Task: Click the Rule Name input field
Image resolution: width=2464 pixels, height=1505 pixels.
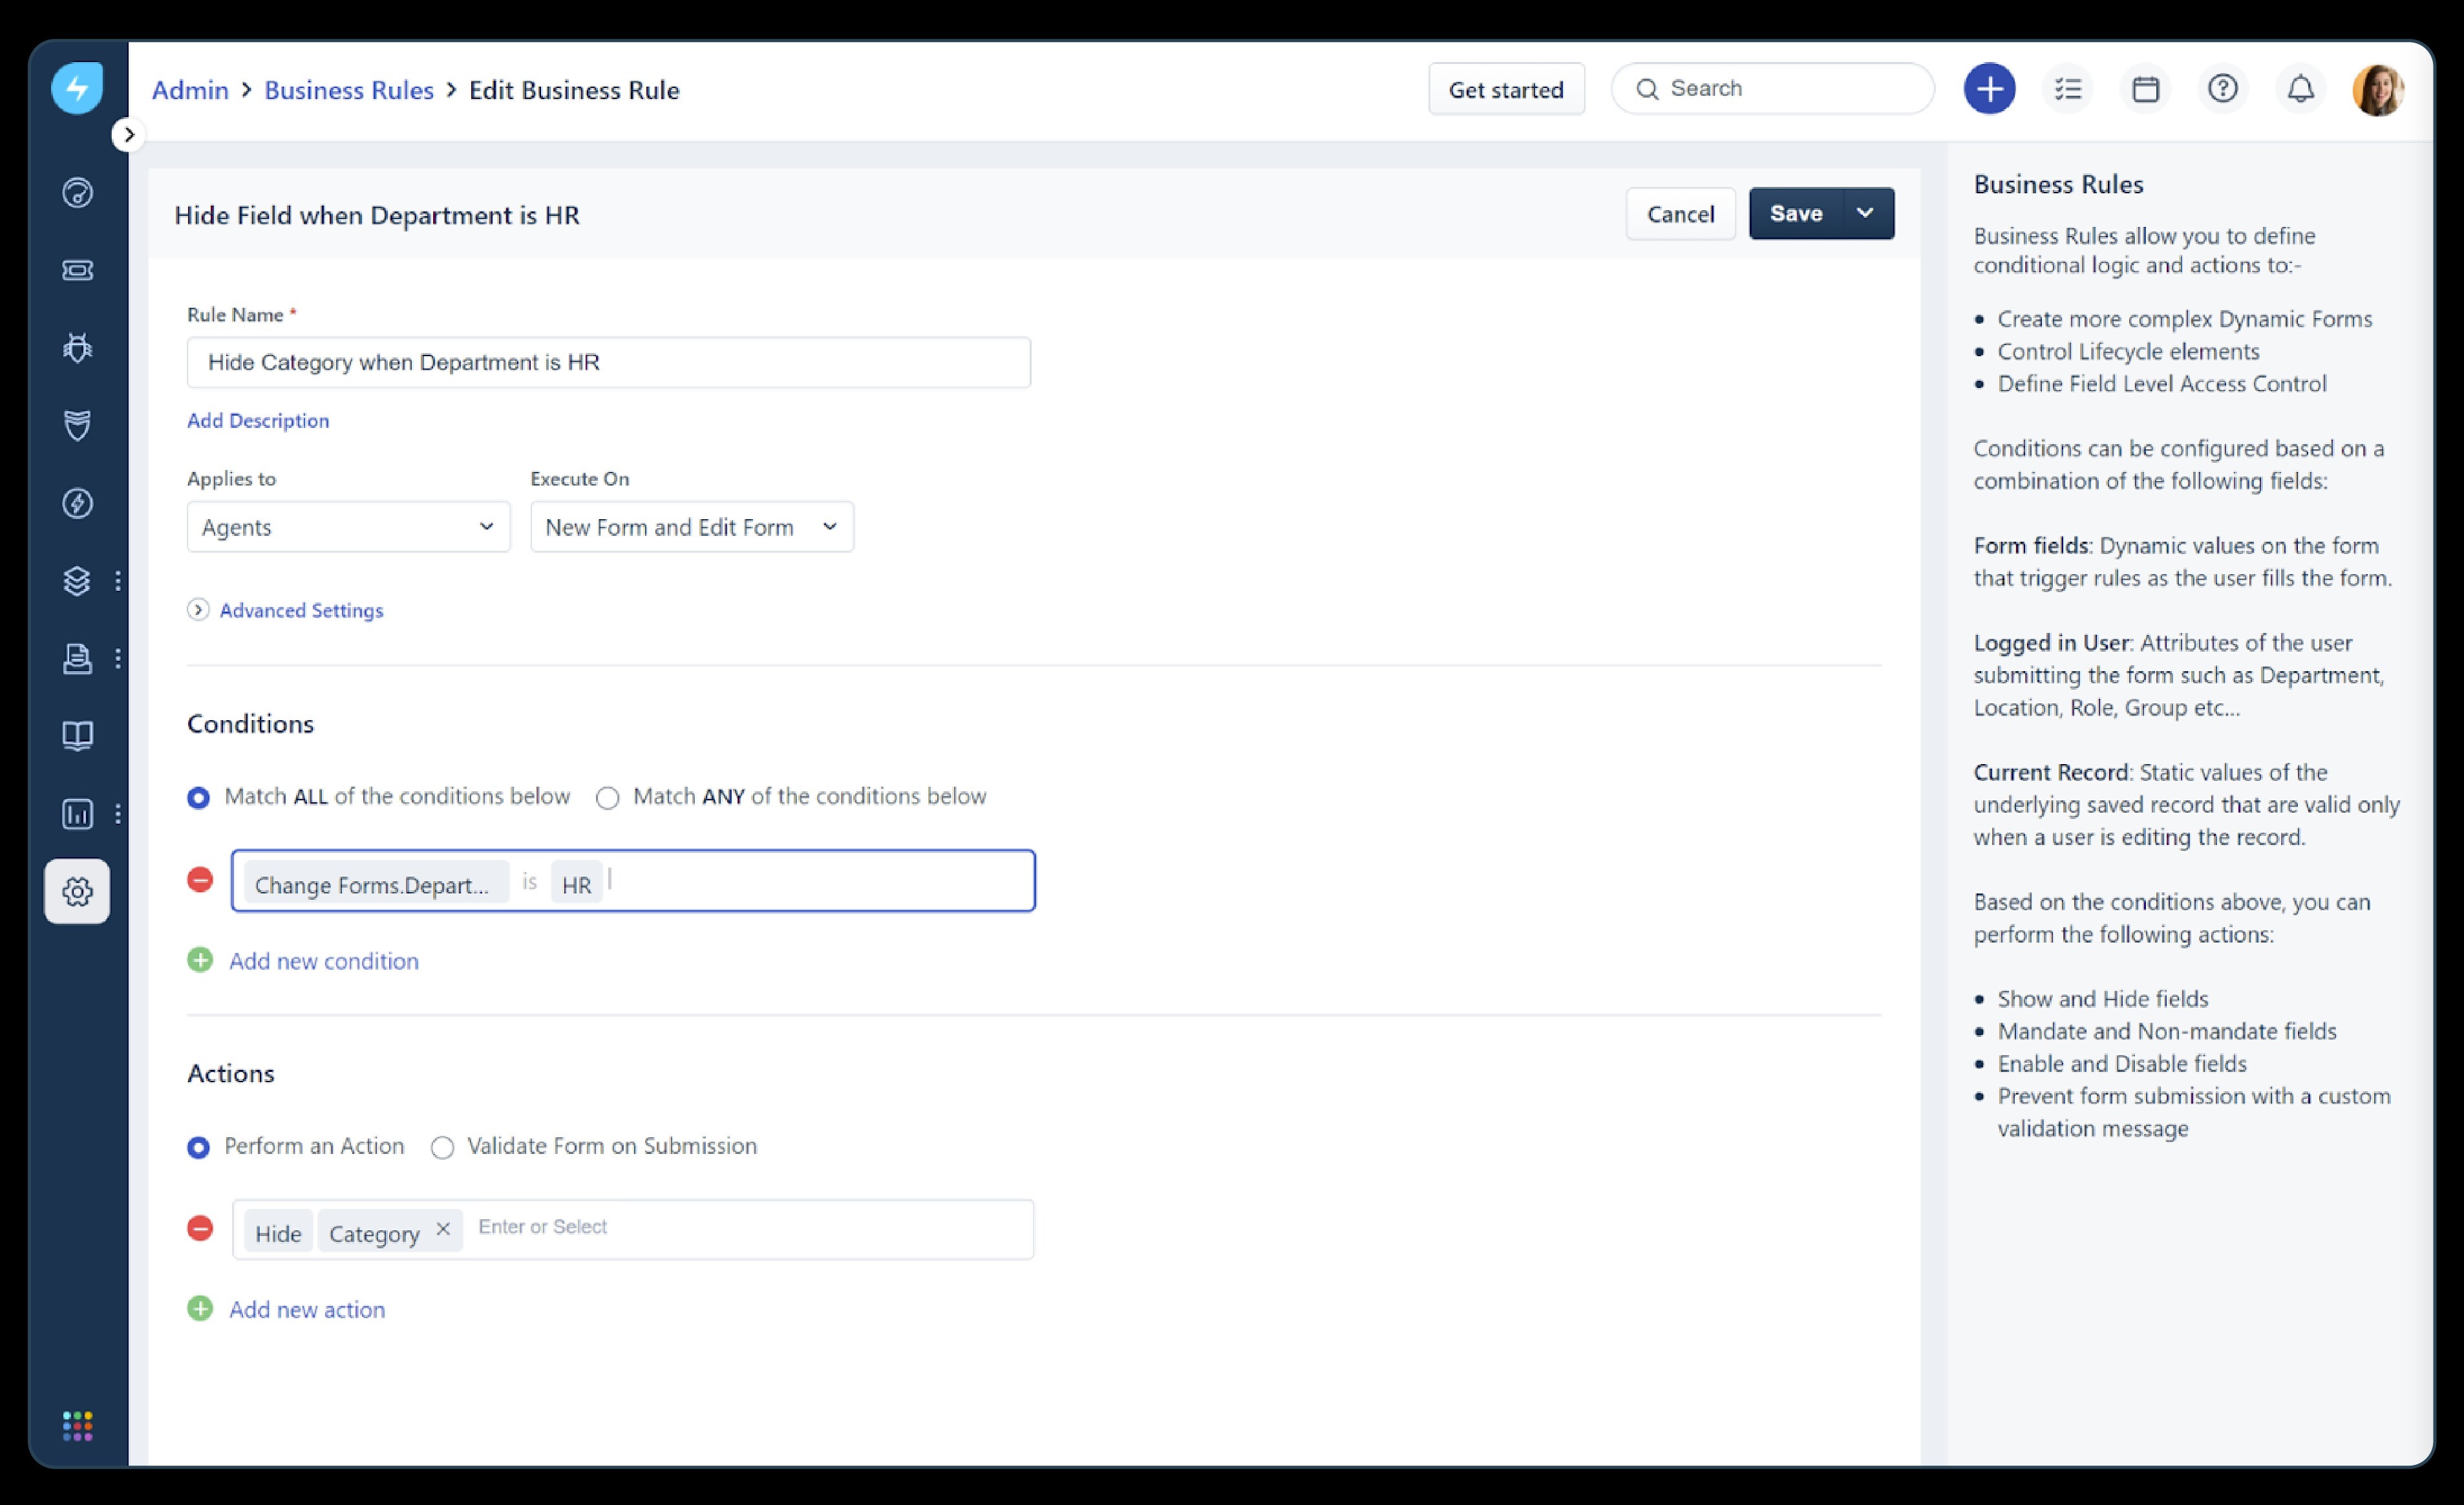Action: pyautogui.click(x=608, y=362)
